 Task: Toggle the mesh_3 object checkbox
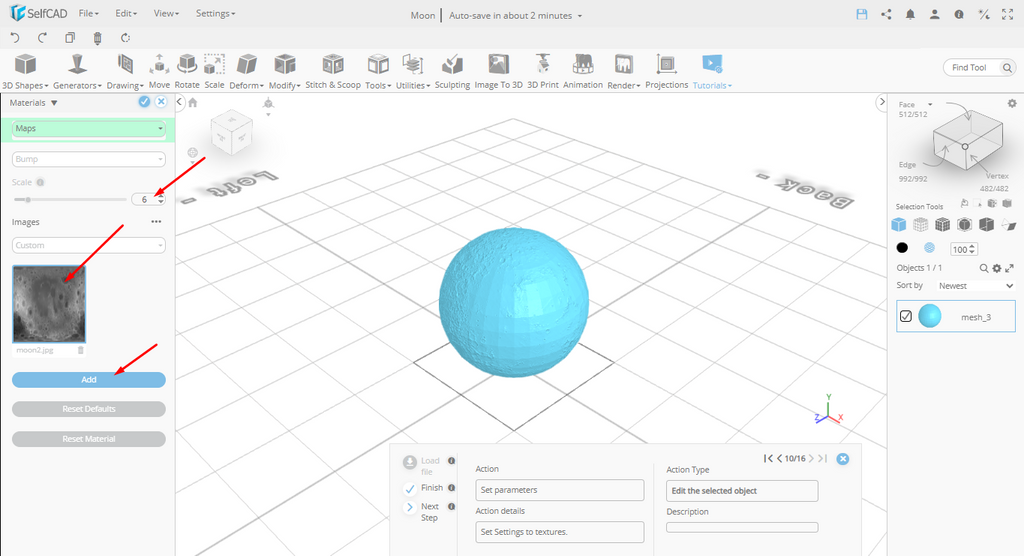(906, 316)
